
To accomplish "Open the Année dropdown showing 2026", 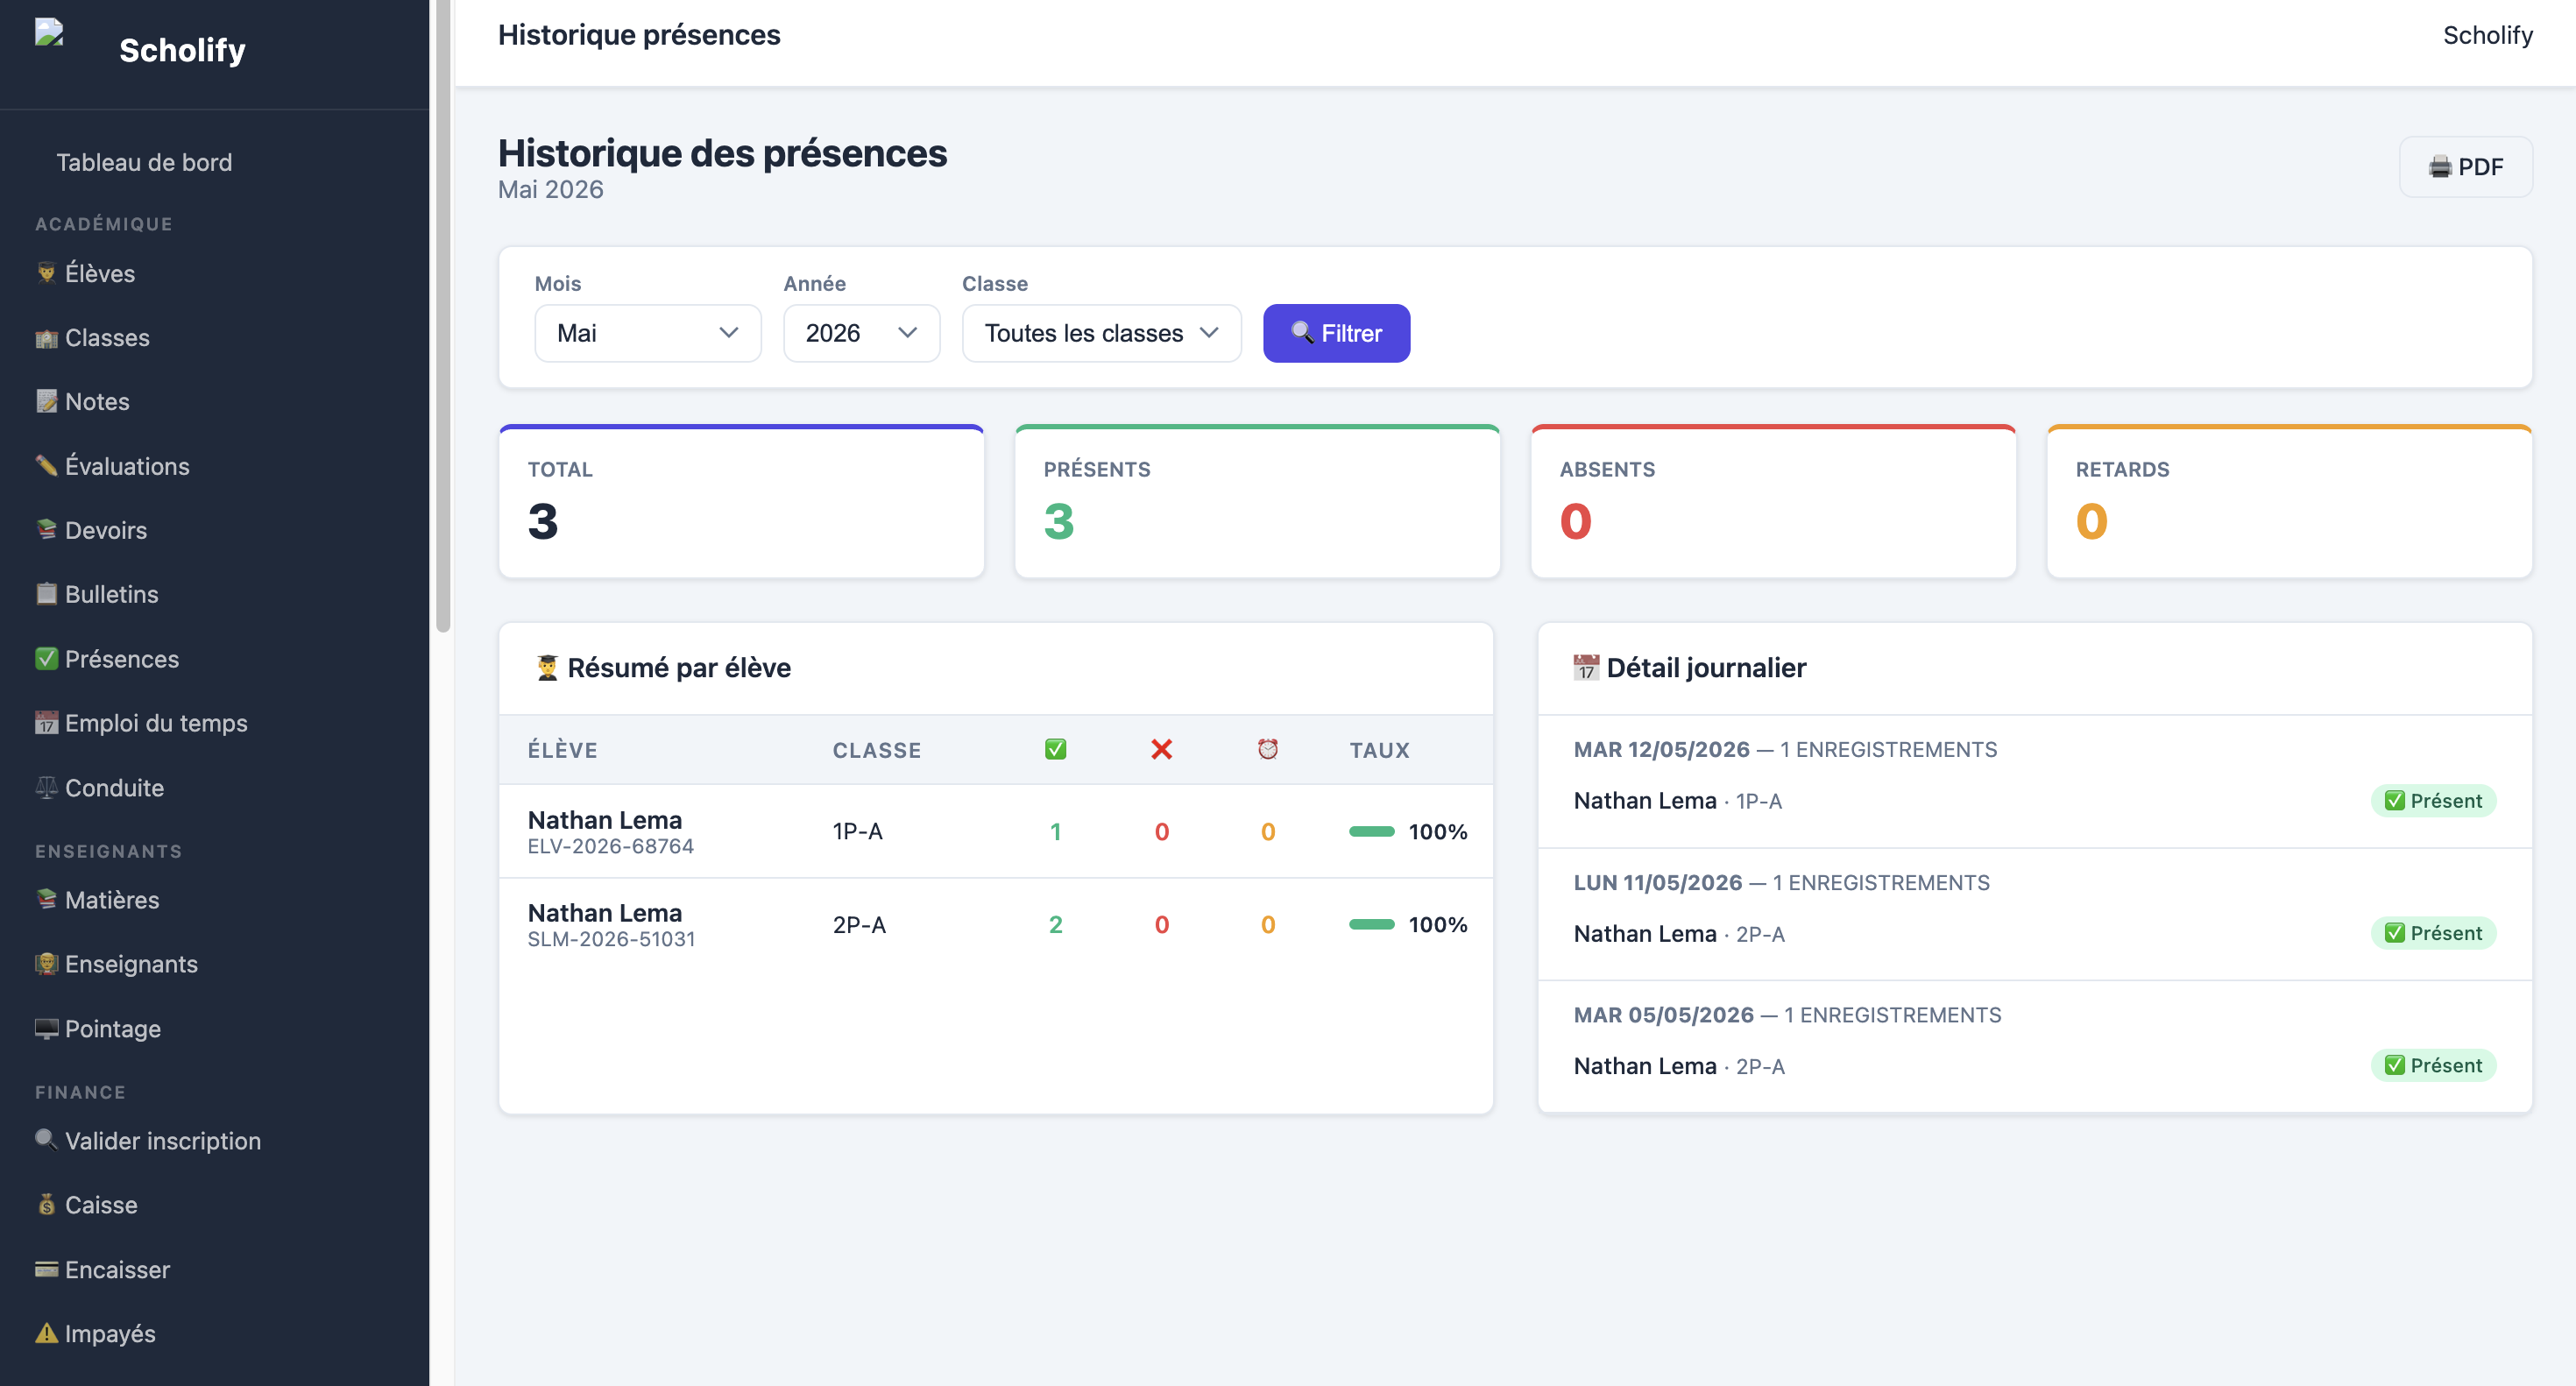I will point(861,333).
